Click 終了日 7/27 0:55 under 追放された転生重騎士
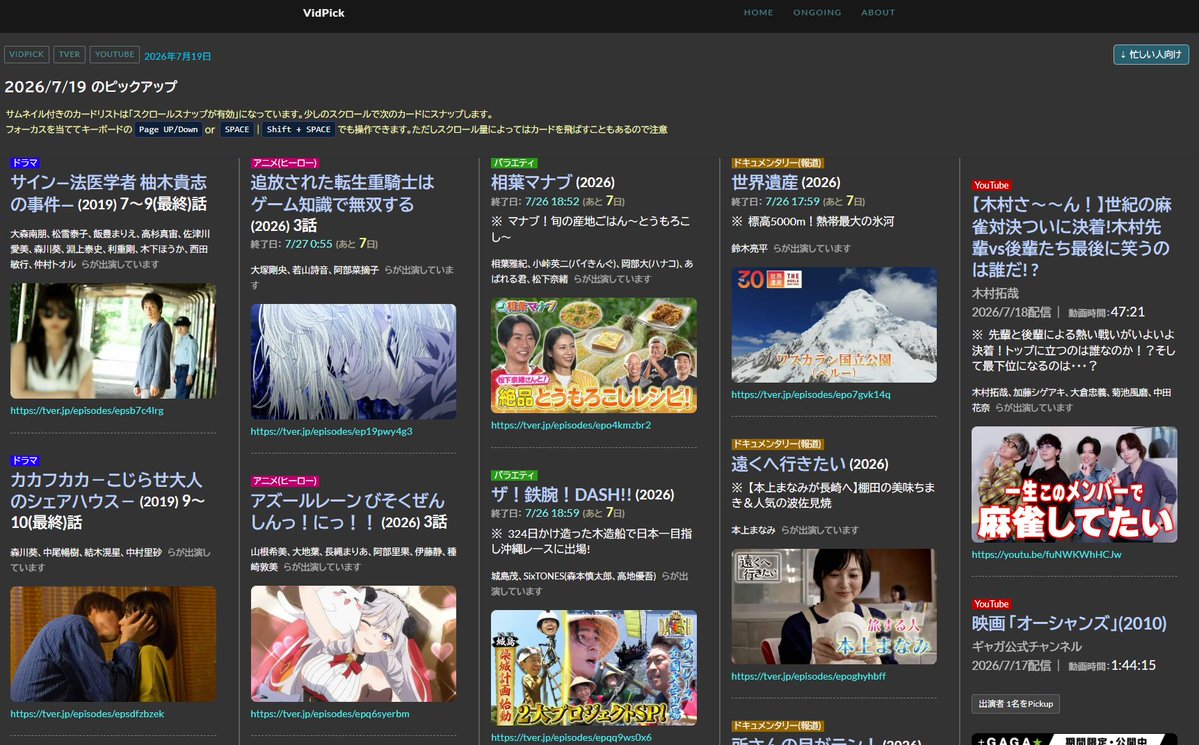The height and width of the screenshot is (745, 1199). tap(314, 244)
